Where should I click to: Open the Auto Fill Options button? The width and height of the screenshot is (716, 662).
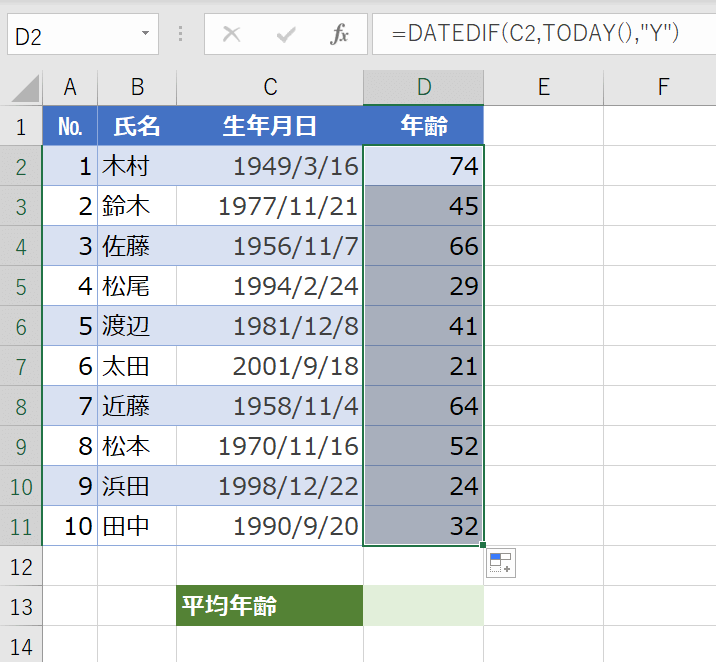point(501,564)
